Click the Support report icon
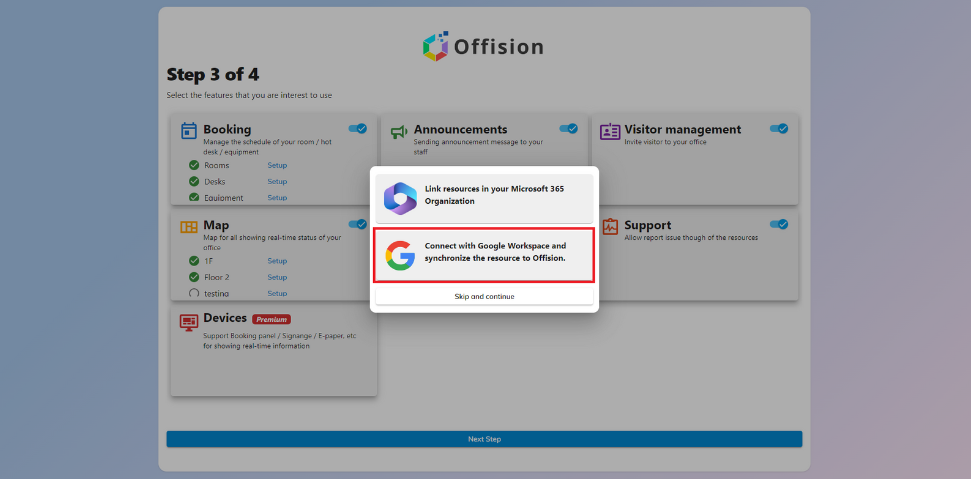 click(x=610, y=227)
